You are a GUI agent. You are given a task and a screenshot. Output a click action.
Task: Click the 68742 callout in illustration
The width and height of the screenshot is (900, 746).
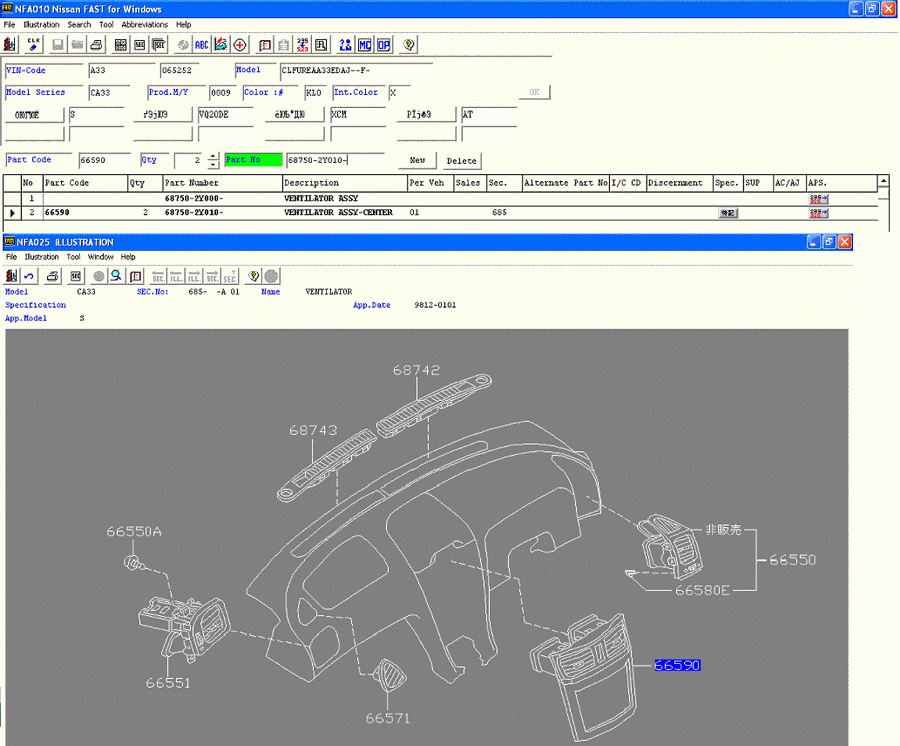click(x=416, y=370)
